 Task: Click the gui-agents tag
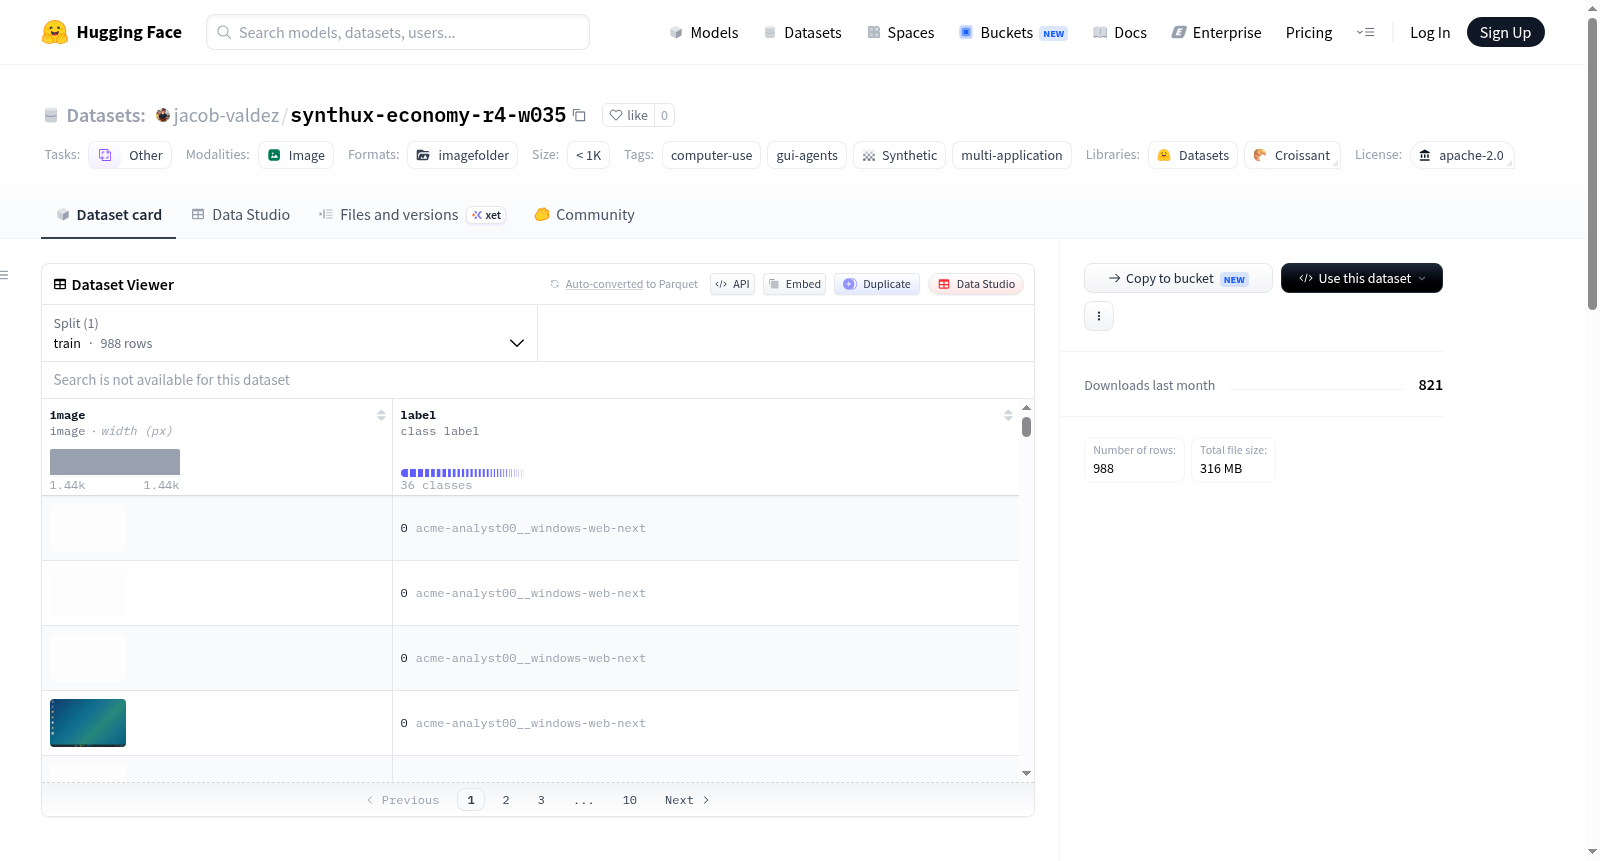tap(807, 155)
